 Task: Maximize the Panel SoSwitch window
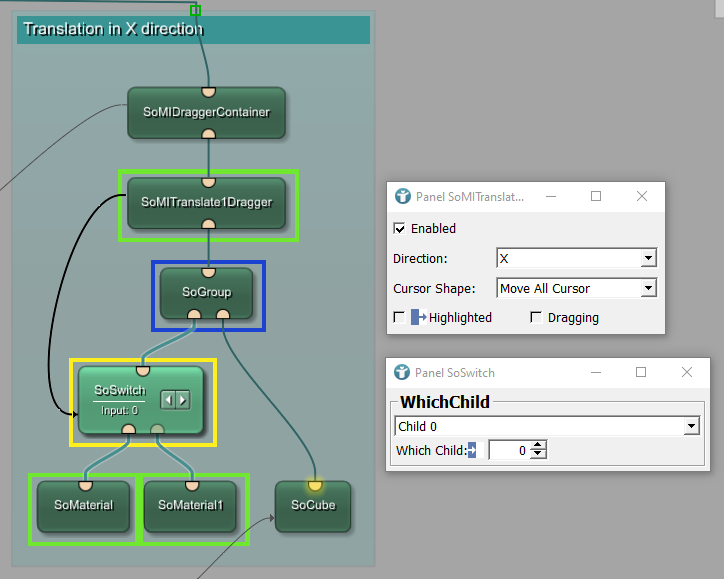coord(641,372)
